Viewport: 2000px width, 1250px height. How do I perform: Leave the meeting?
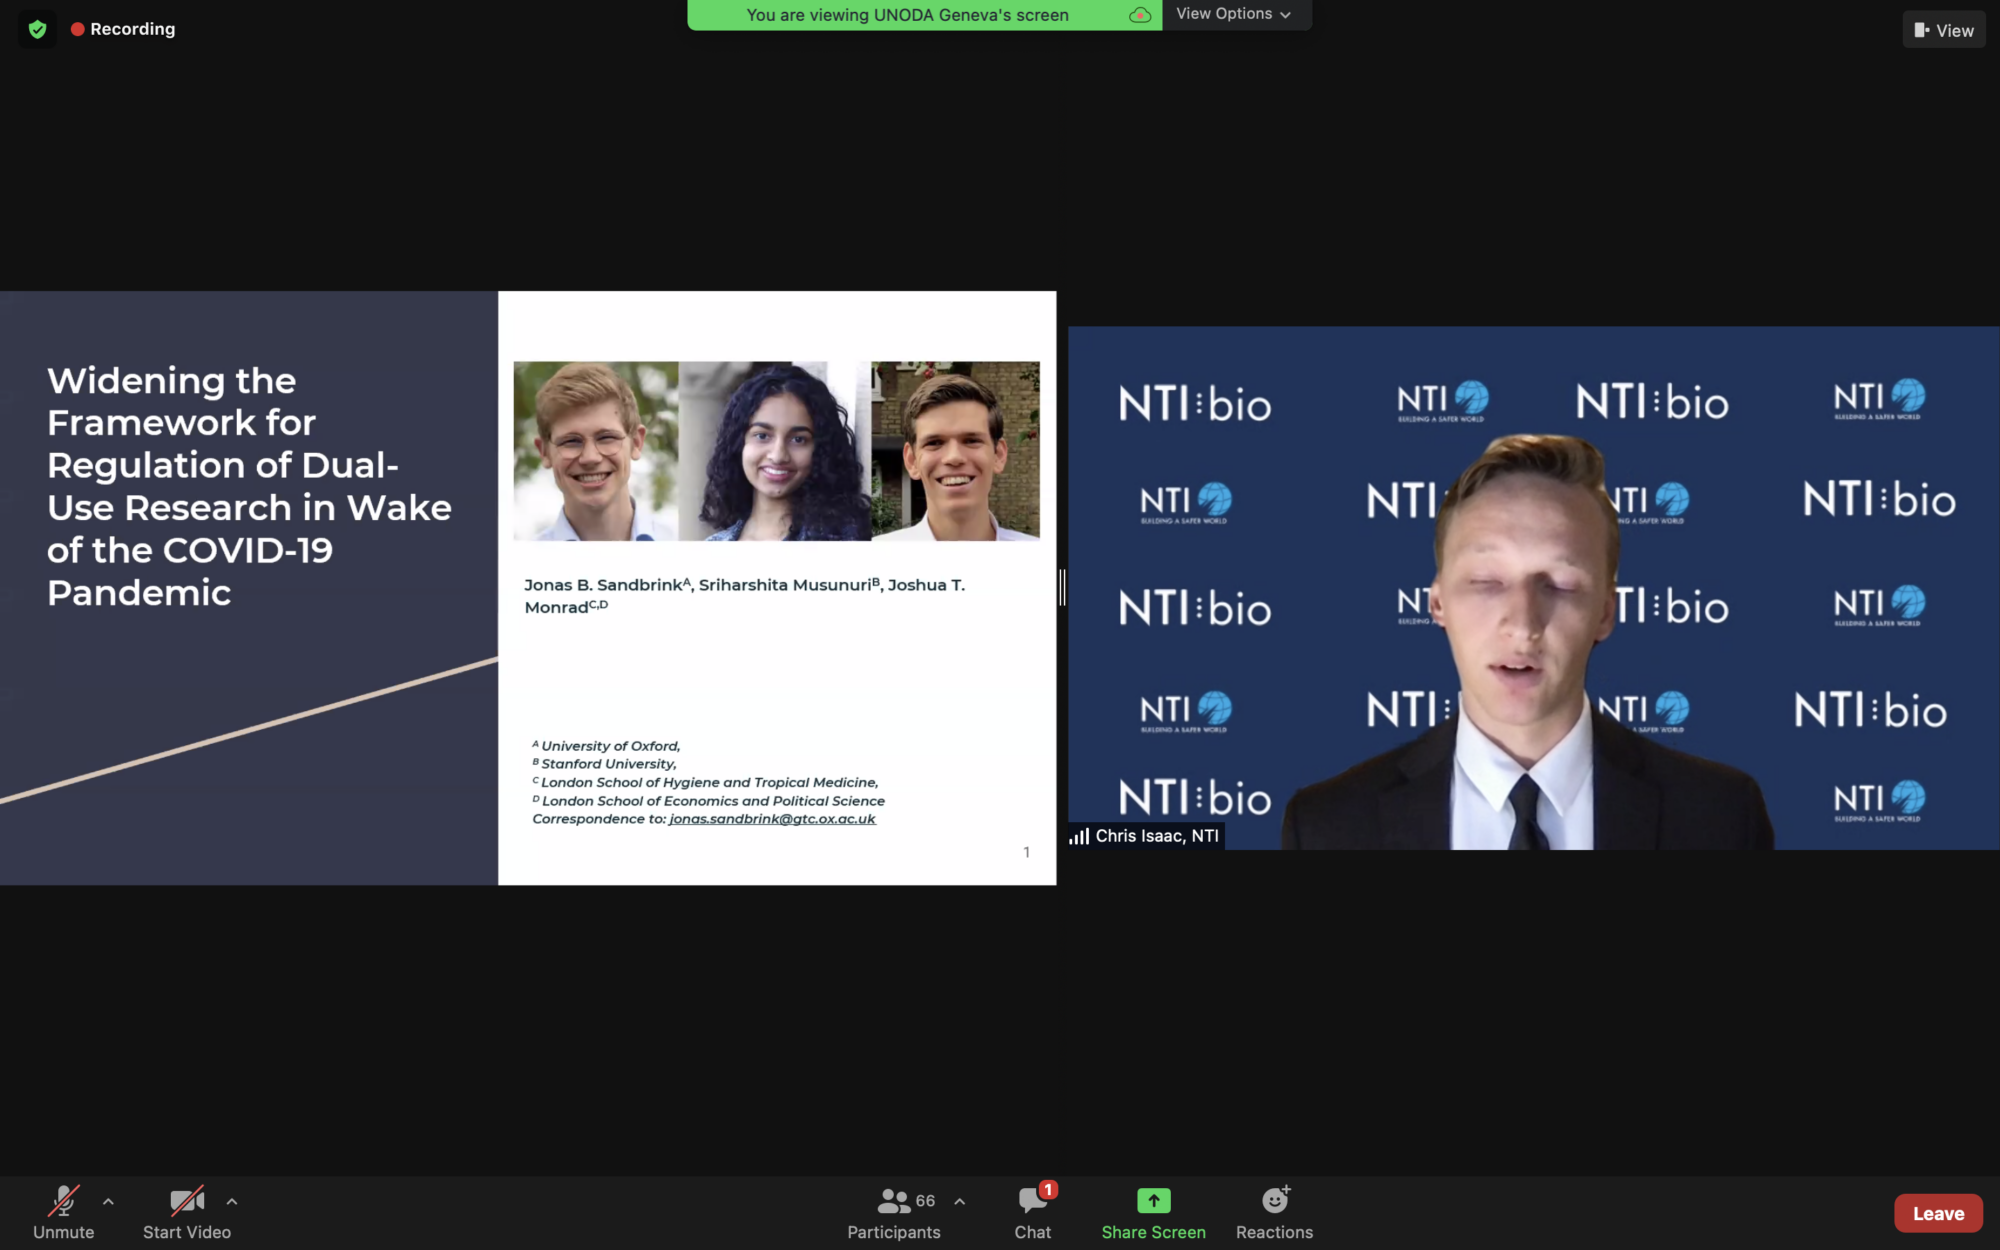[x=1938, y=1213]
